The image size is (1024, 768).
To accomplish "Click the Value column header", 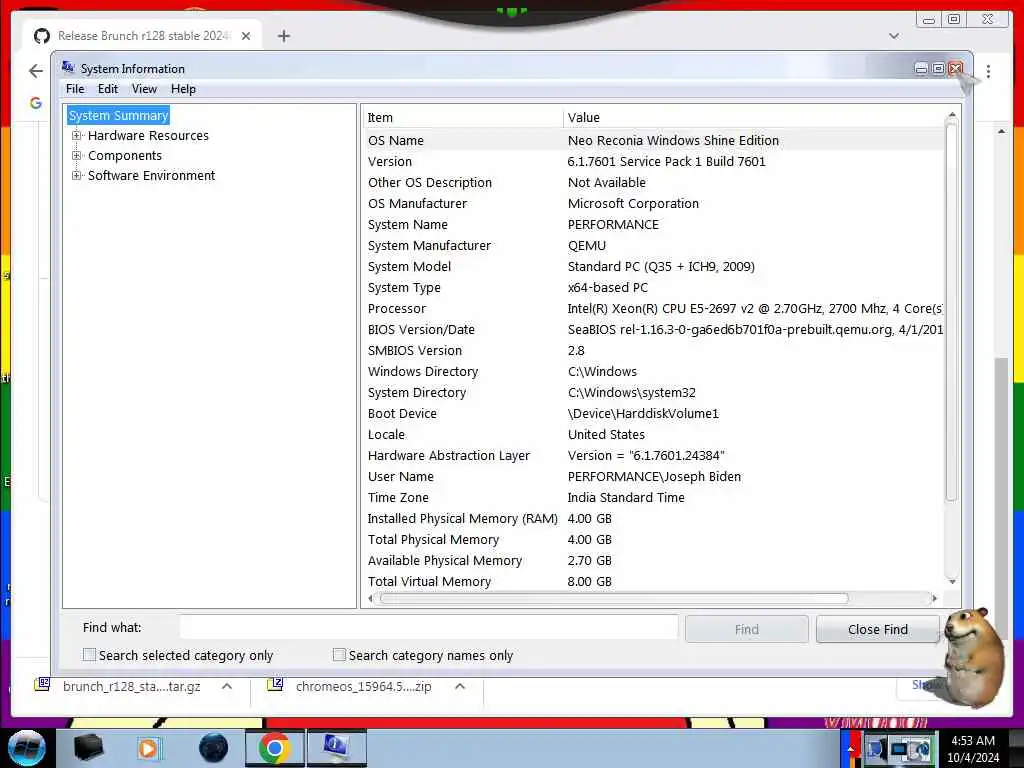I will 754,118.
